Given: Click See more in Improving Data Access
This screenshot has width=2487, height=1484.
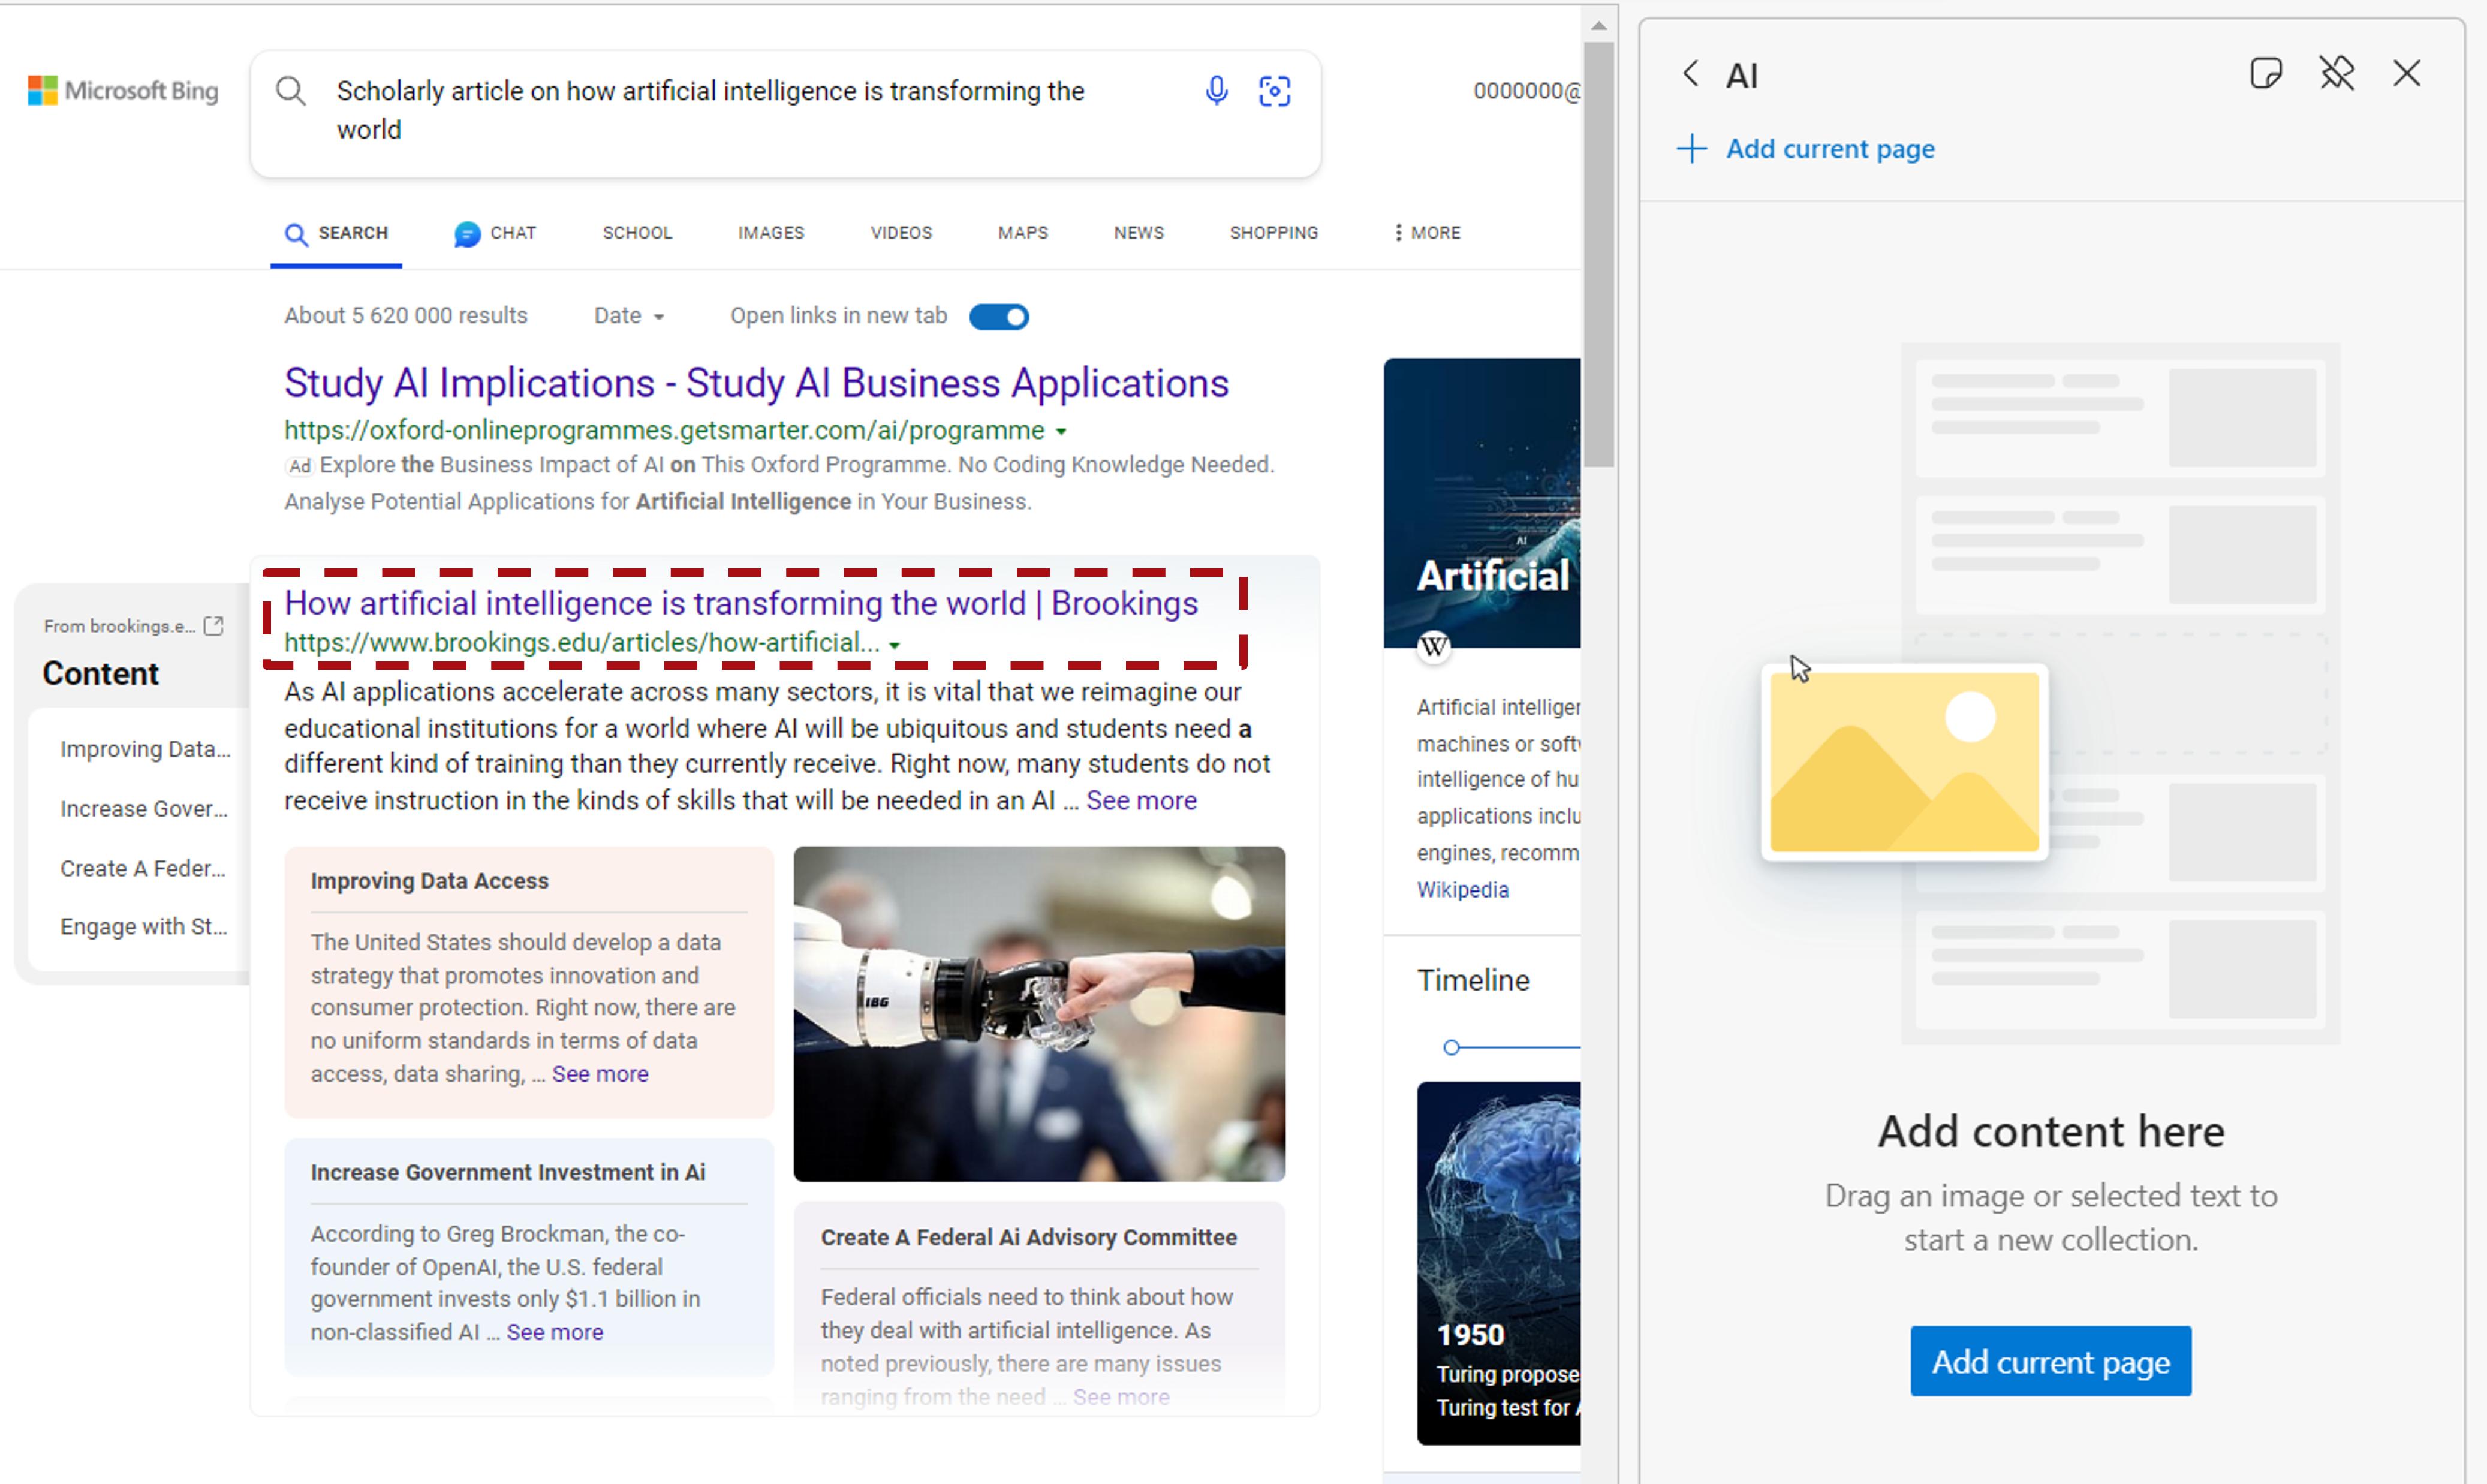Looking at the screenshot, I should [x=600, y=1074].
